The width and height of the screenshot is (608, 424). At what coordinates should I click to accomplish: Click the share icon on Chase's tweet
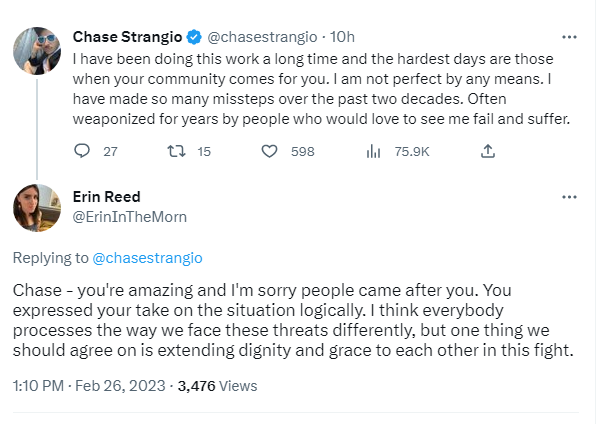488,151
